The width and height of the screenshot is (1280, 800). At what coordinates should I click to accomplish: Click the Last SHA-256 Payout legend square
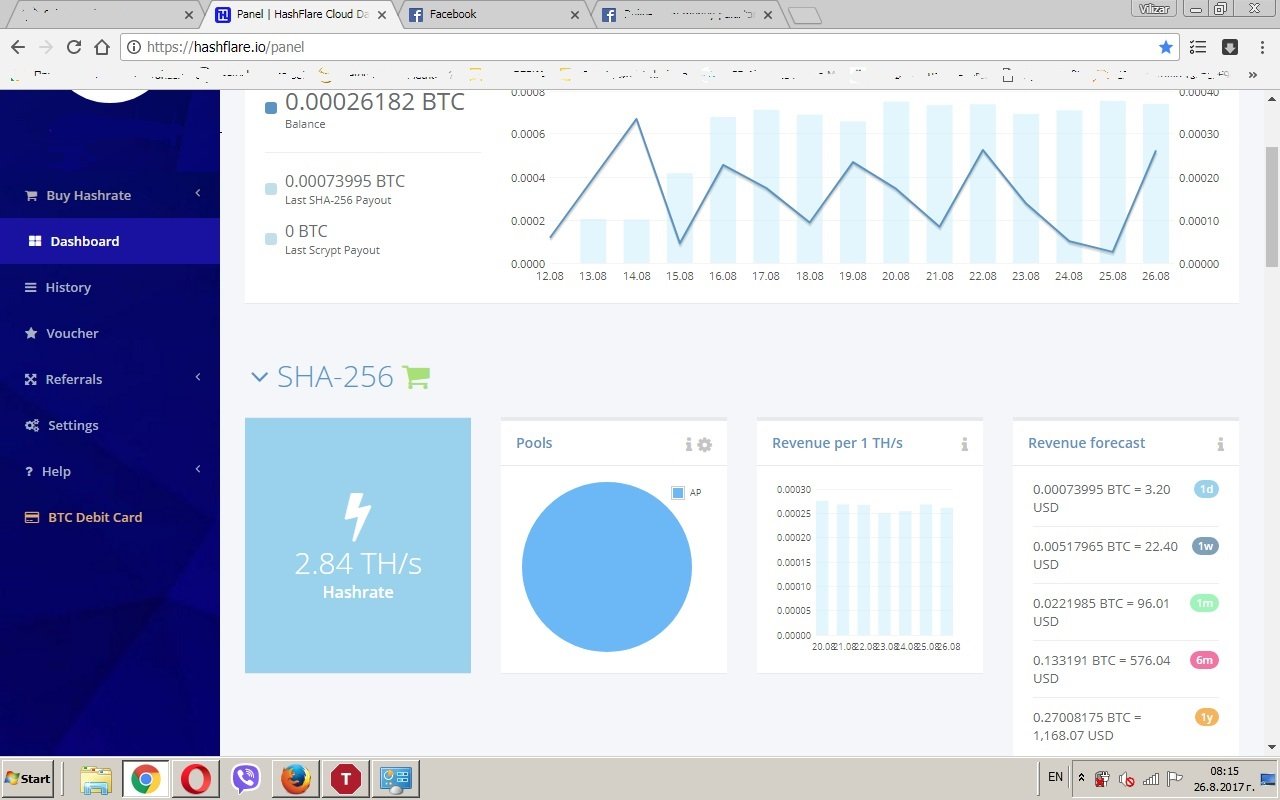tap(272, 188)
